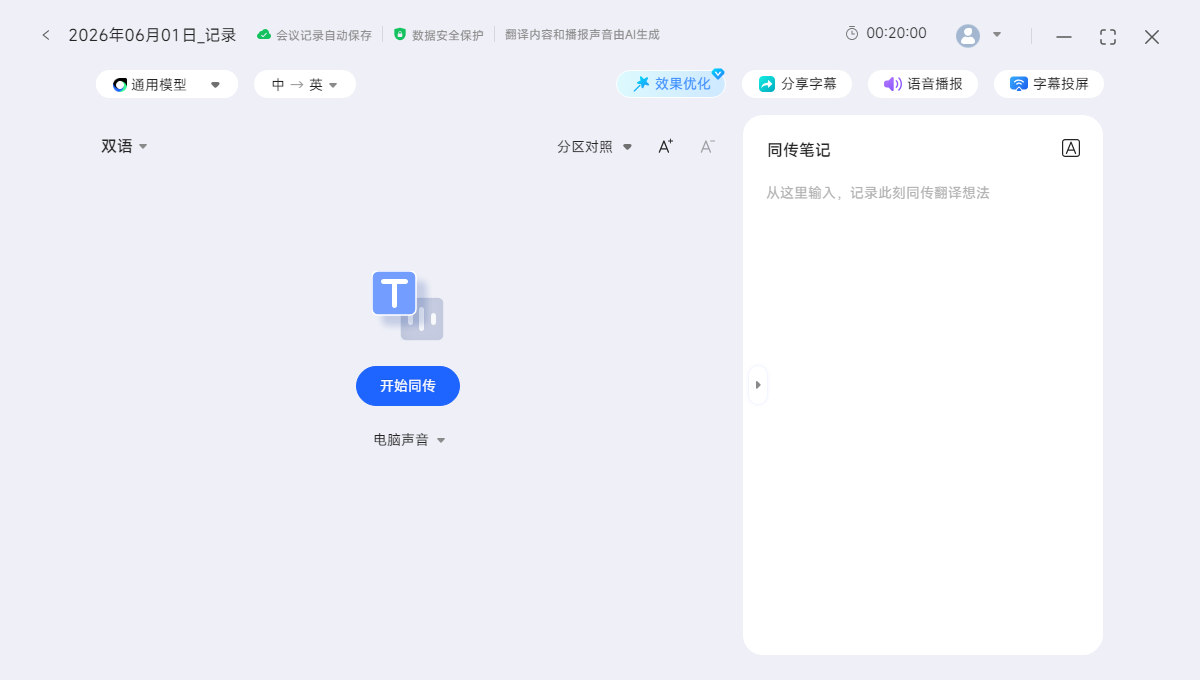1200x680 pixels.
Task: Open the user avatar profile
Action: [968, 36]
